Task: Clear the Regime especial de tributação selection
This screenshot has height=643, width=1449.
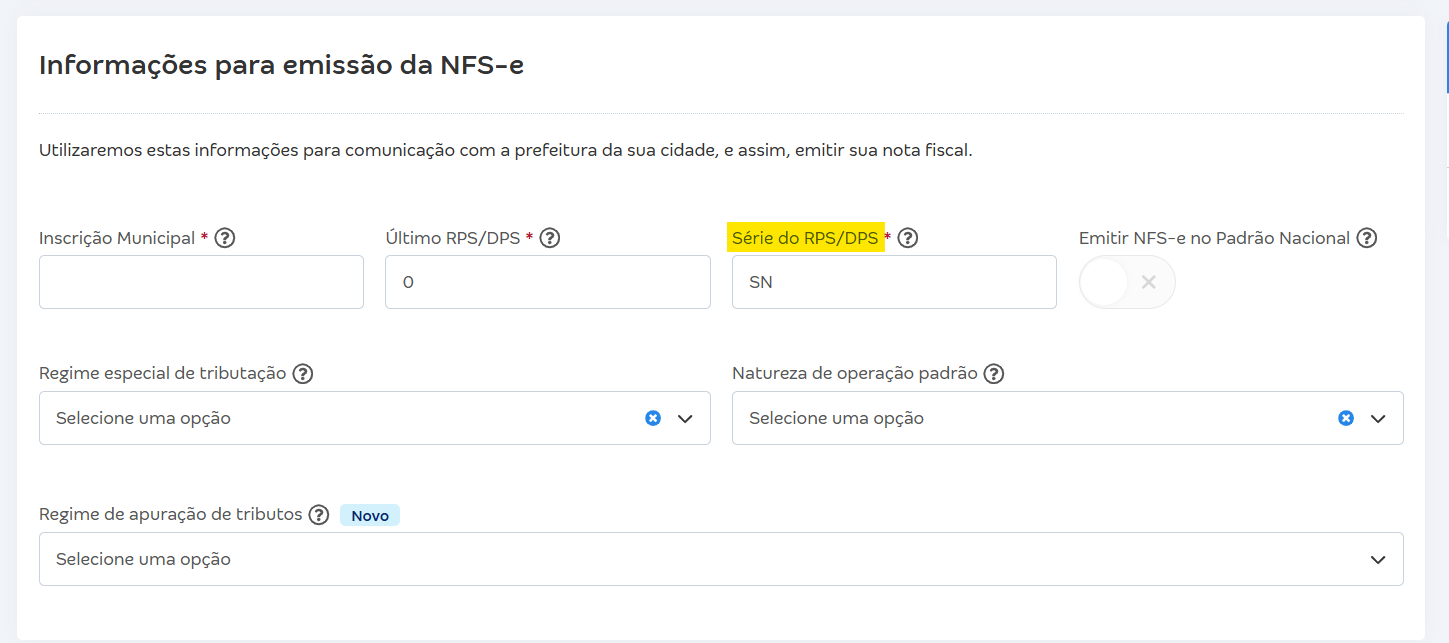Action: pyautogui.click(x=653, y=417)
